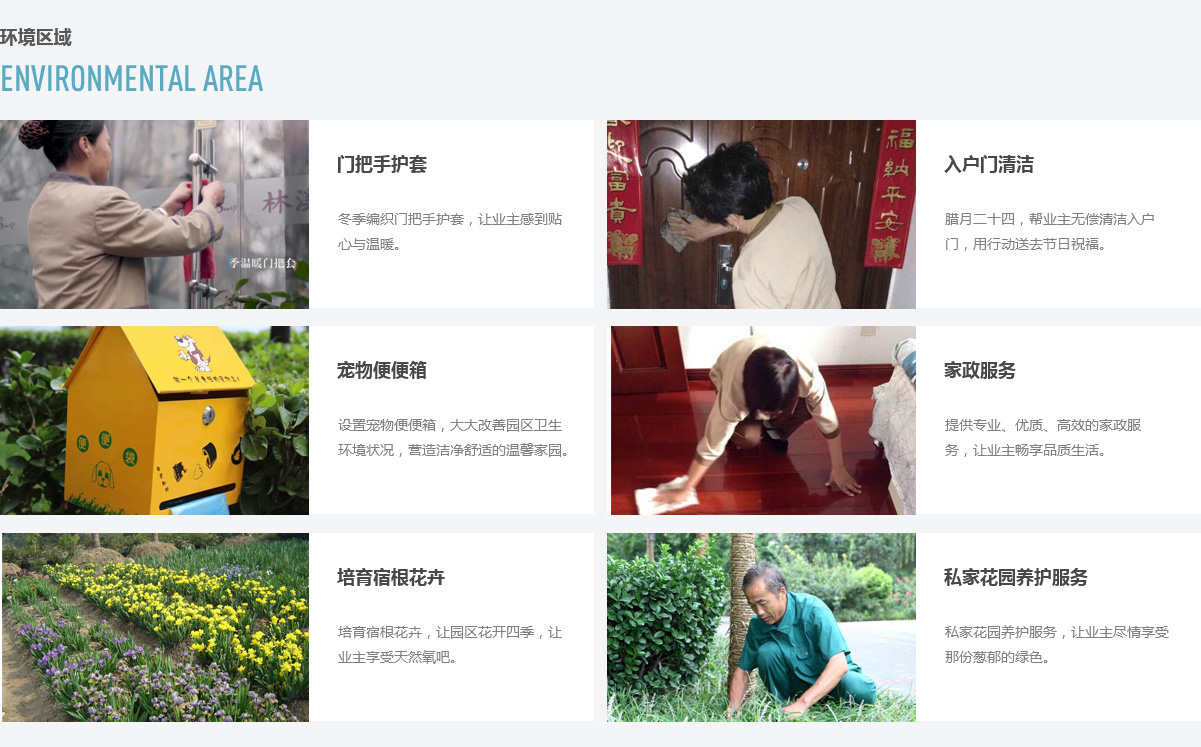Open the 宠物便便箱 heading
This screenshot has width=1201, height=747.
[382, 371]
